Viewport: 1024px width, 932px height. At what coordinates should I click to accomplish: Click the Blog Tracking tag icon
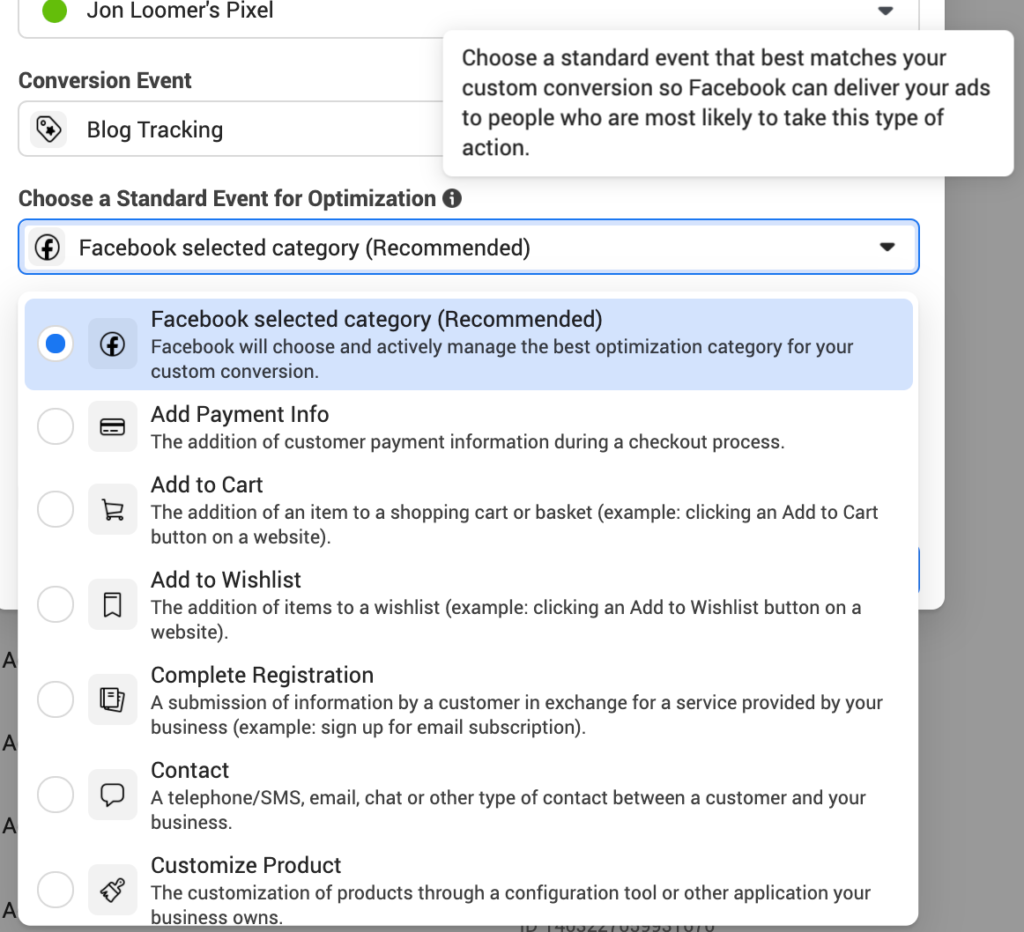pyautogui.click(x=47, y=129)
